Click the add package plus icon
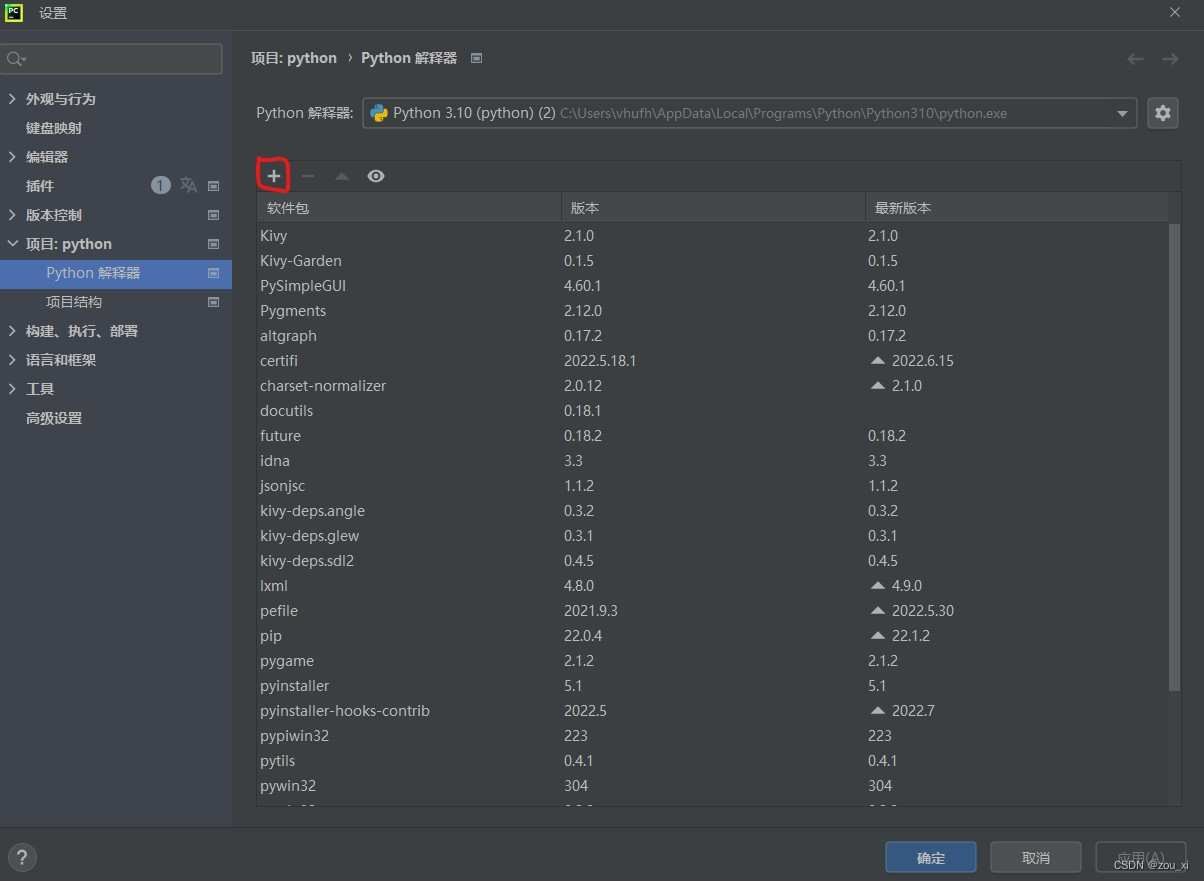 (x=274, y=176)
